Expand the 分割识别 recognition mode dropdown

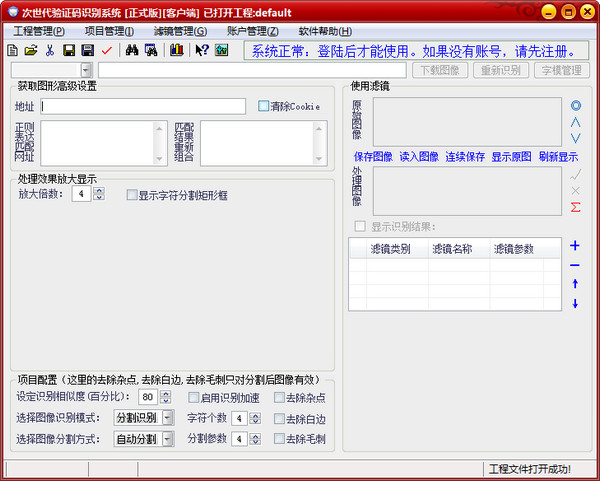coord(167,417)
